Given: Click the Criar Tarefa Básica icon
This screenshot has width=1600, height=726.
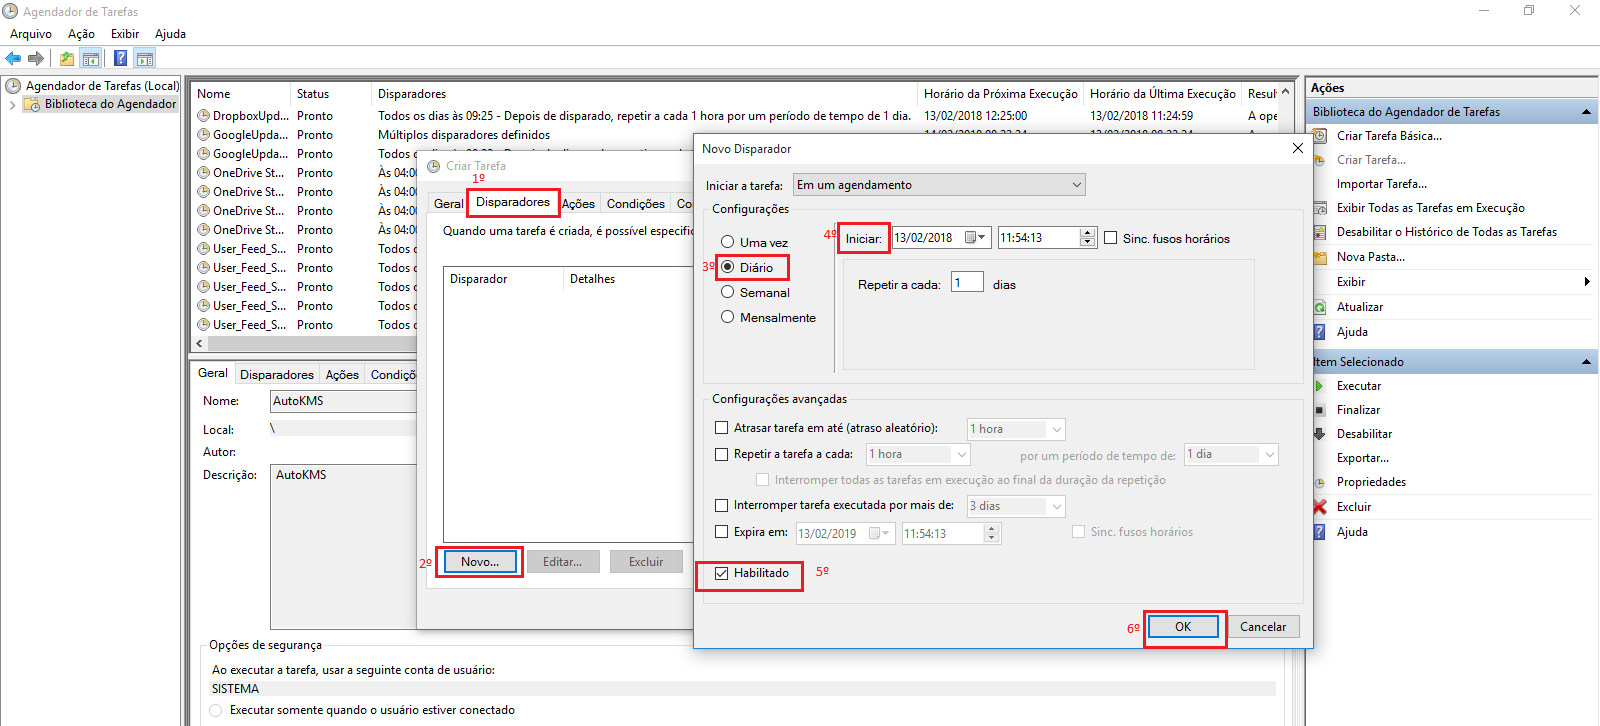Looking at the screenshot, I should click(x=1319, y=136).
